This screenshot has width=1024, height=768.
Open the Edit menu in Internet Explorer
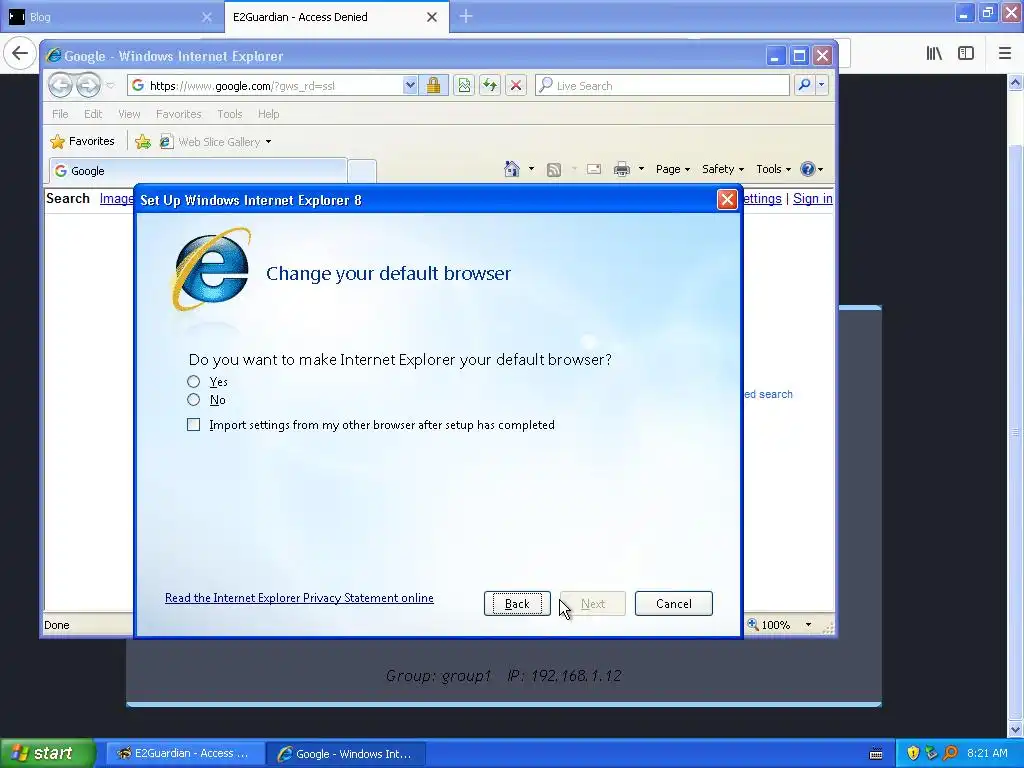[93, 114]
